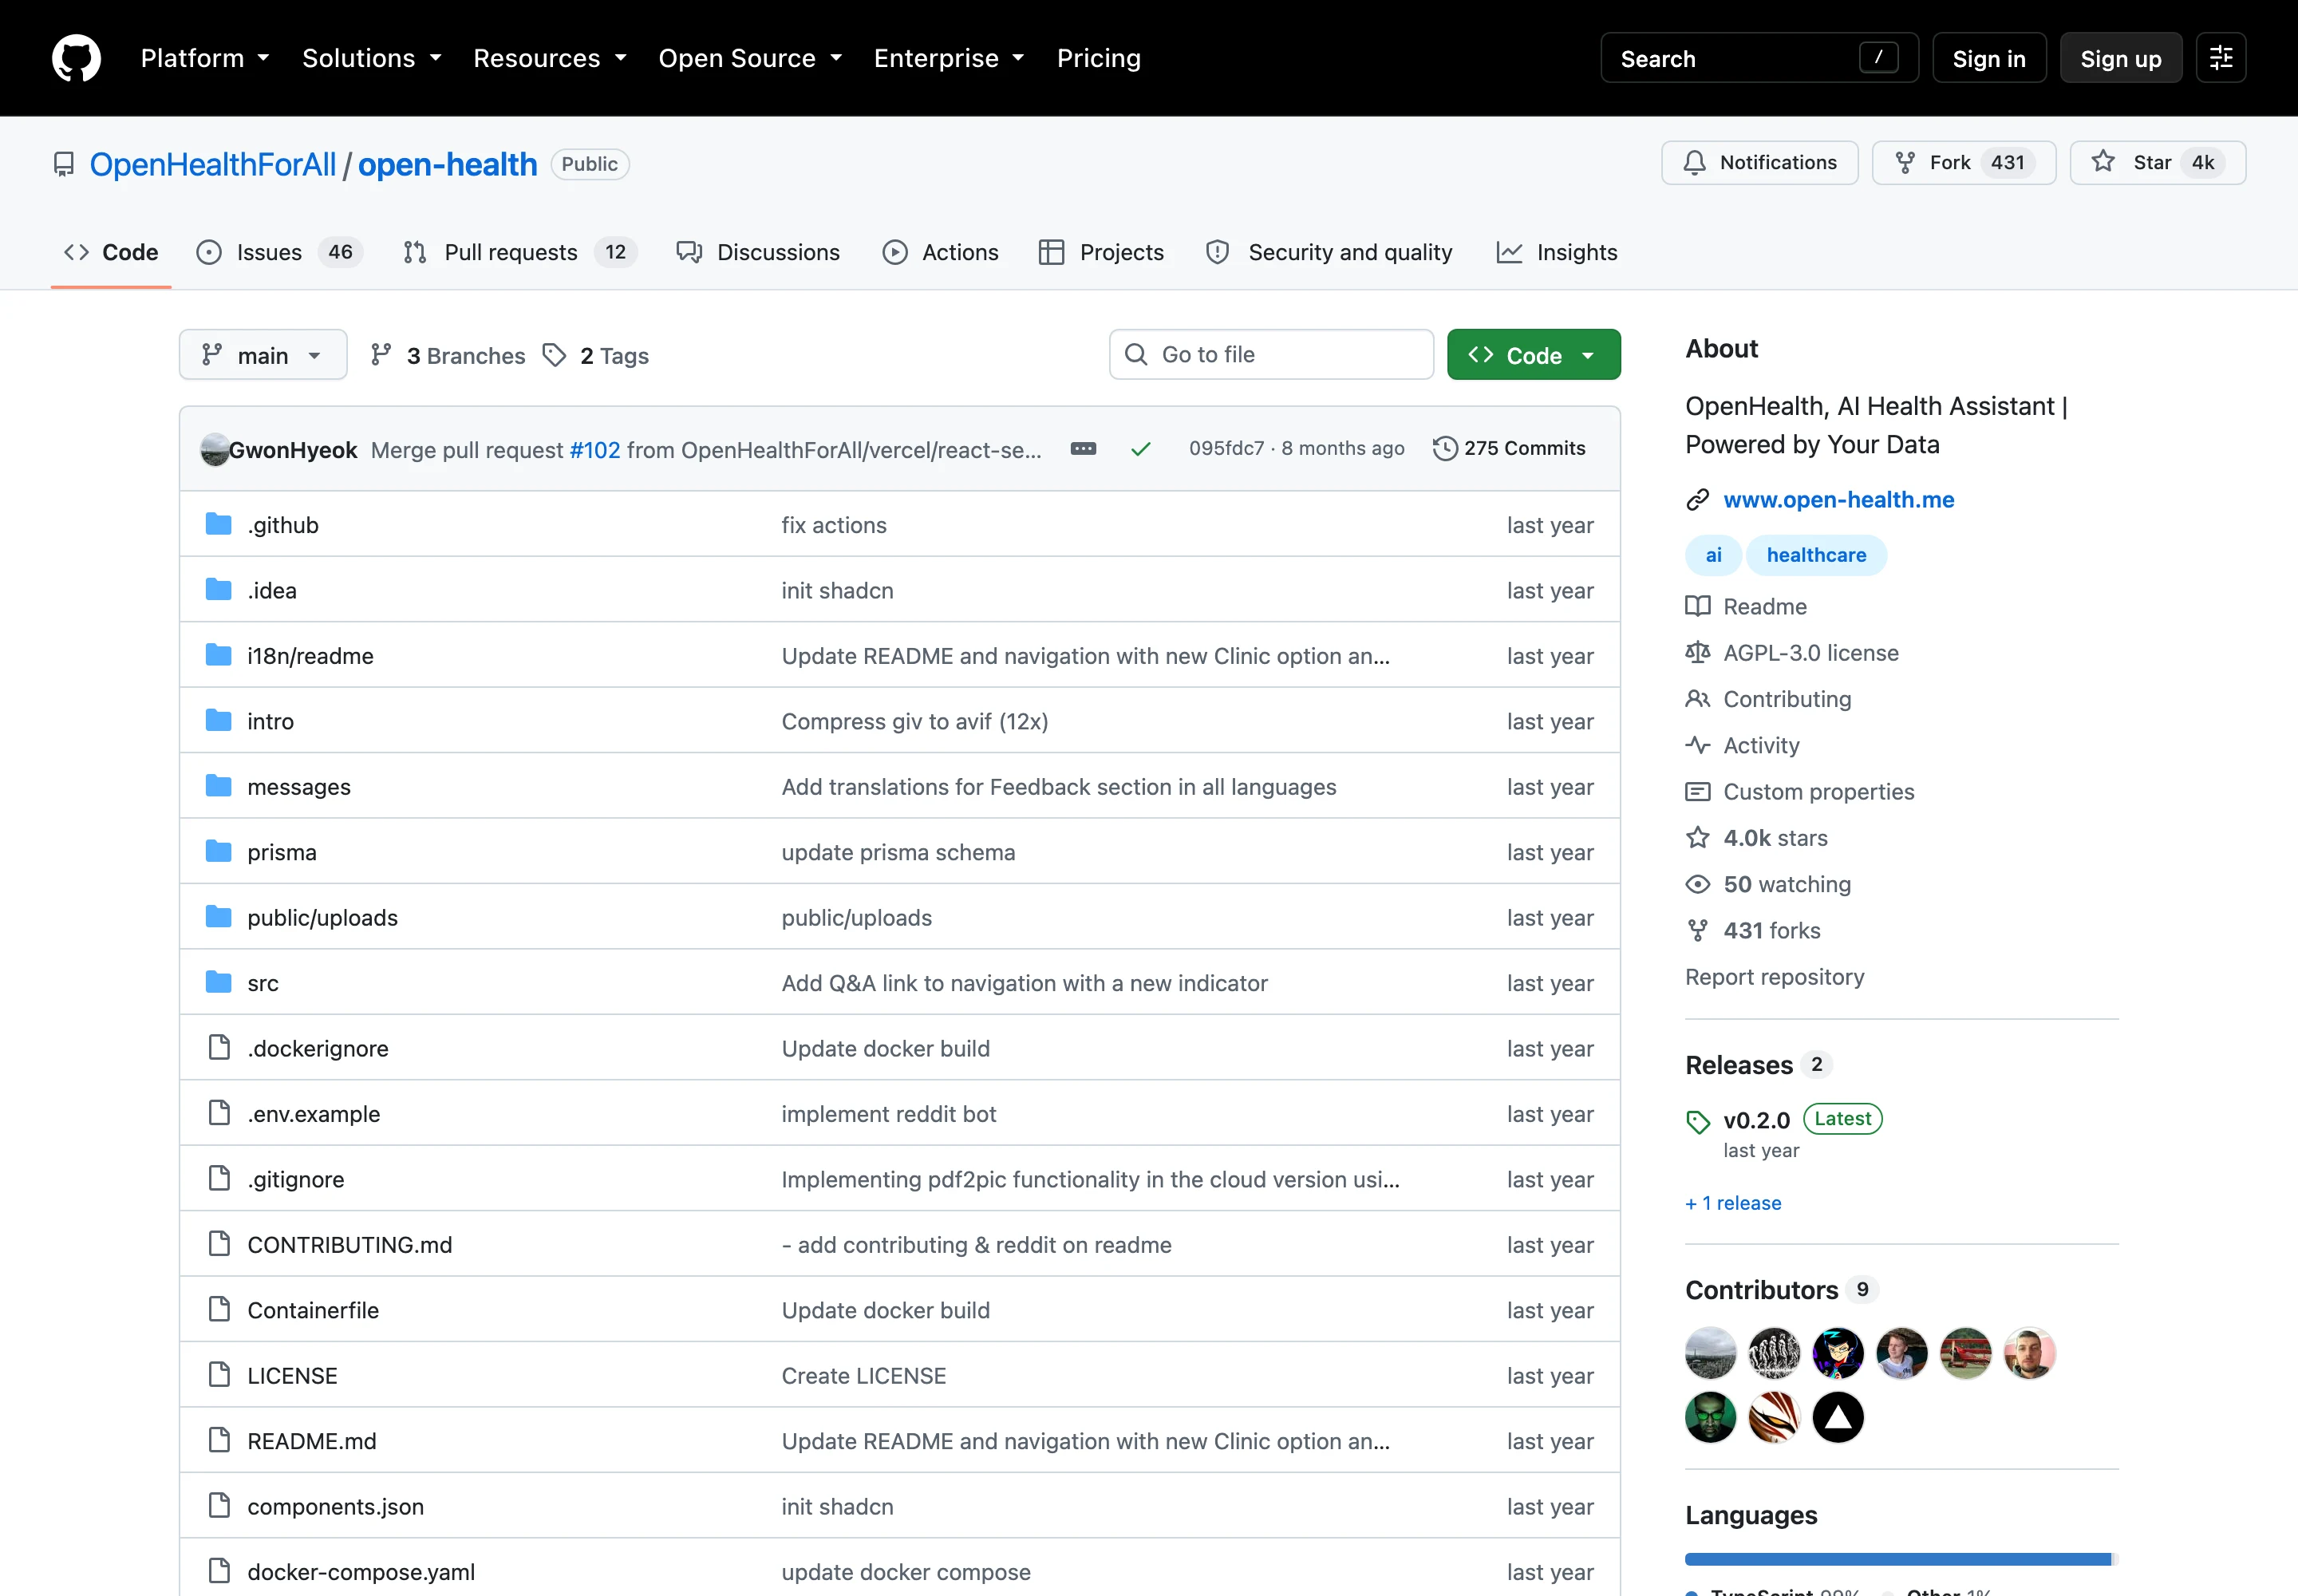Open the .github folder icon
2298x1596 pixels.
[218, 524]
